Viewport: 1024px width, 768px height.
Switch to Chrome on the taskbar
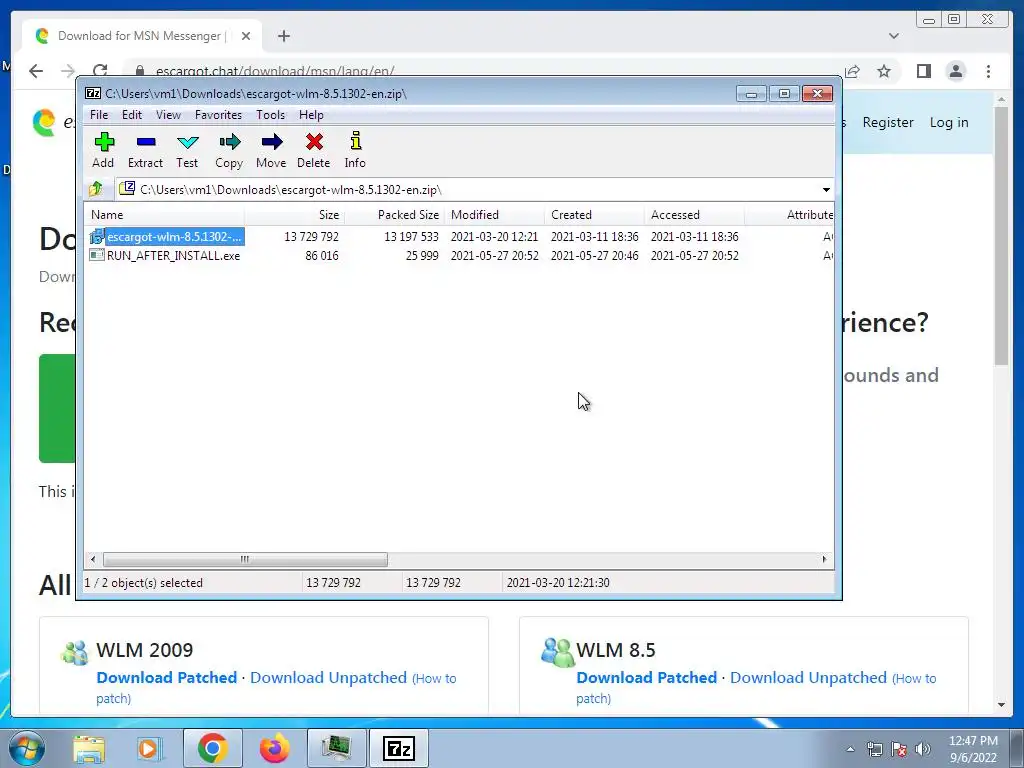click(x=212, y=748)
